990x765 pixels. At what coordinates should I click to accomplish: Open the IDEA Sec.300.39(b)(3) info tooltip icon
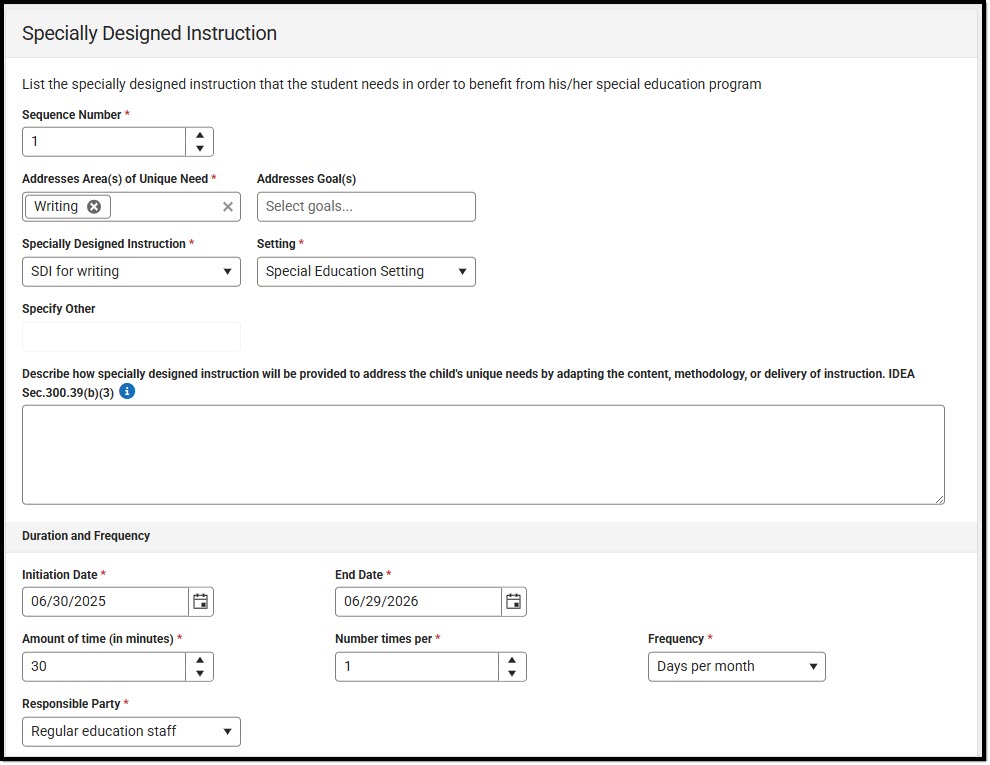127,391
